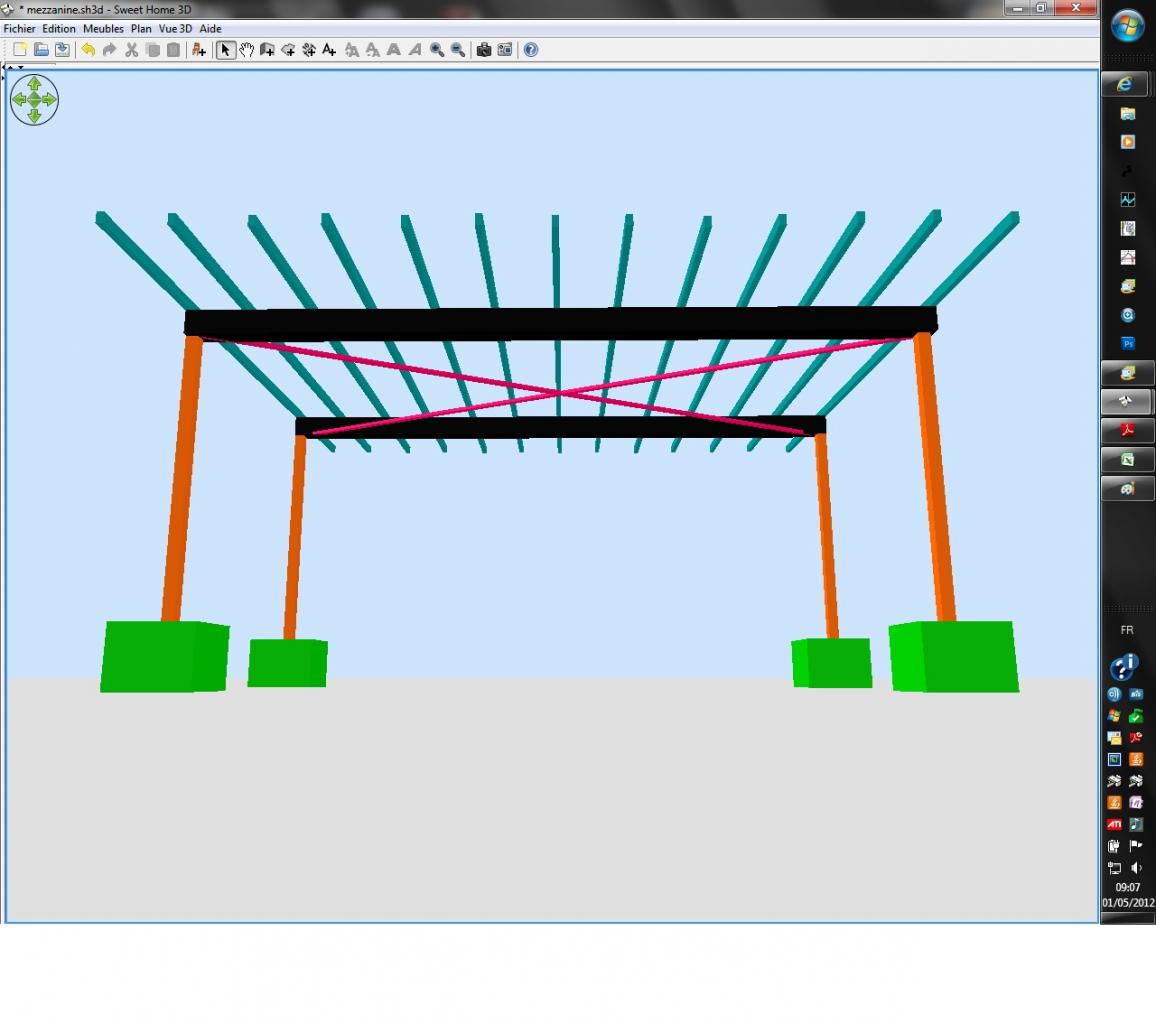The width and height of the screenshot is (1156, 1024).
Task: Click the Create photo camera icon
Action: coord(484,50)
